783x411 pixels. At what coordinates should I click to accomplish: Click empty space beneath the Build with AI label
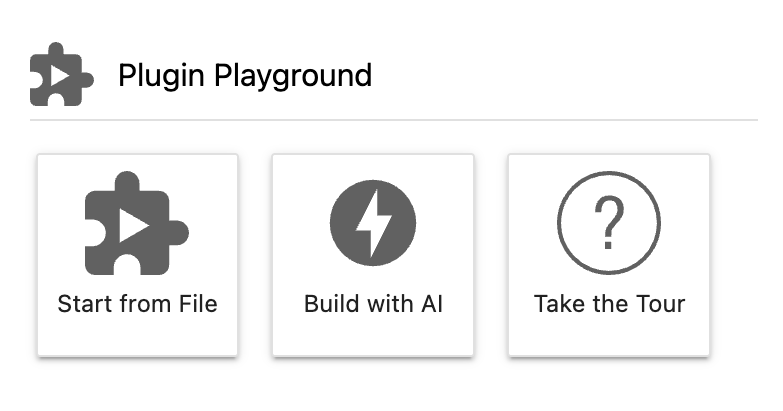(373, 336)
